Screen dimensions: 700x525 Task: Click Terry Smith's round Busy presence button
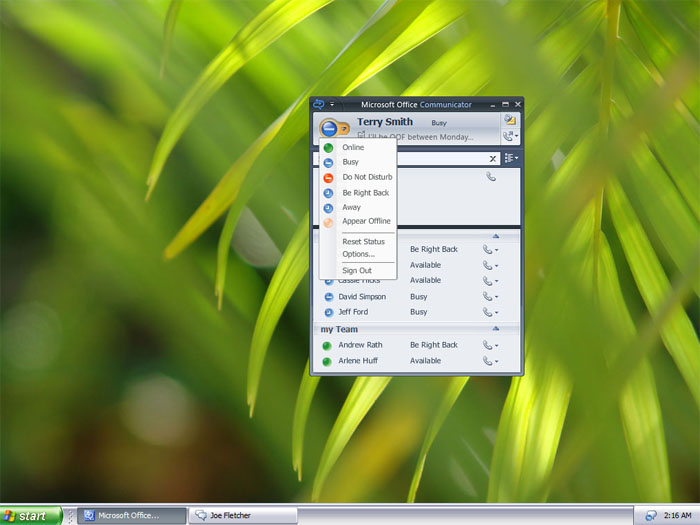329,129
